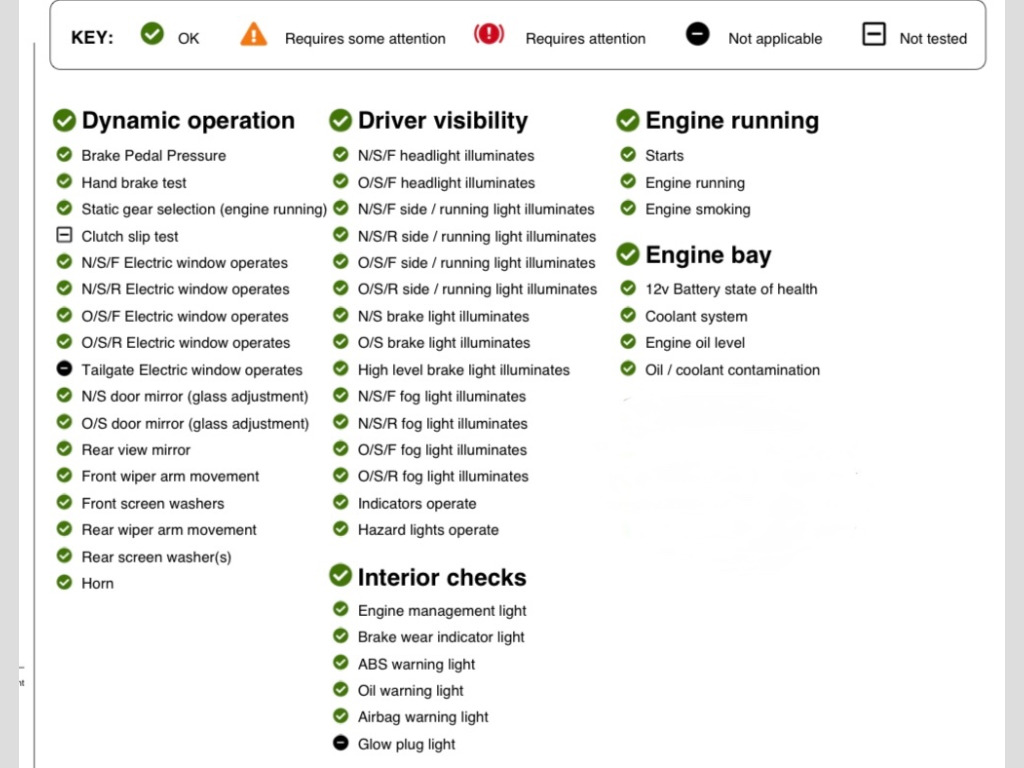Viewport: 1024px width, 768px height.
Task: Click check icon next to Airbag warning light
Action: point(340,716)
